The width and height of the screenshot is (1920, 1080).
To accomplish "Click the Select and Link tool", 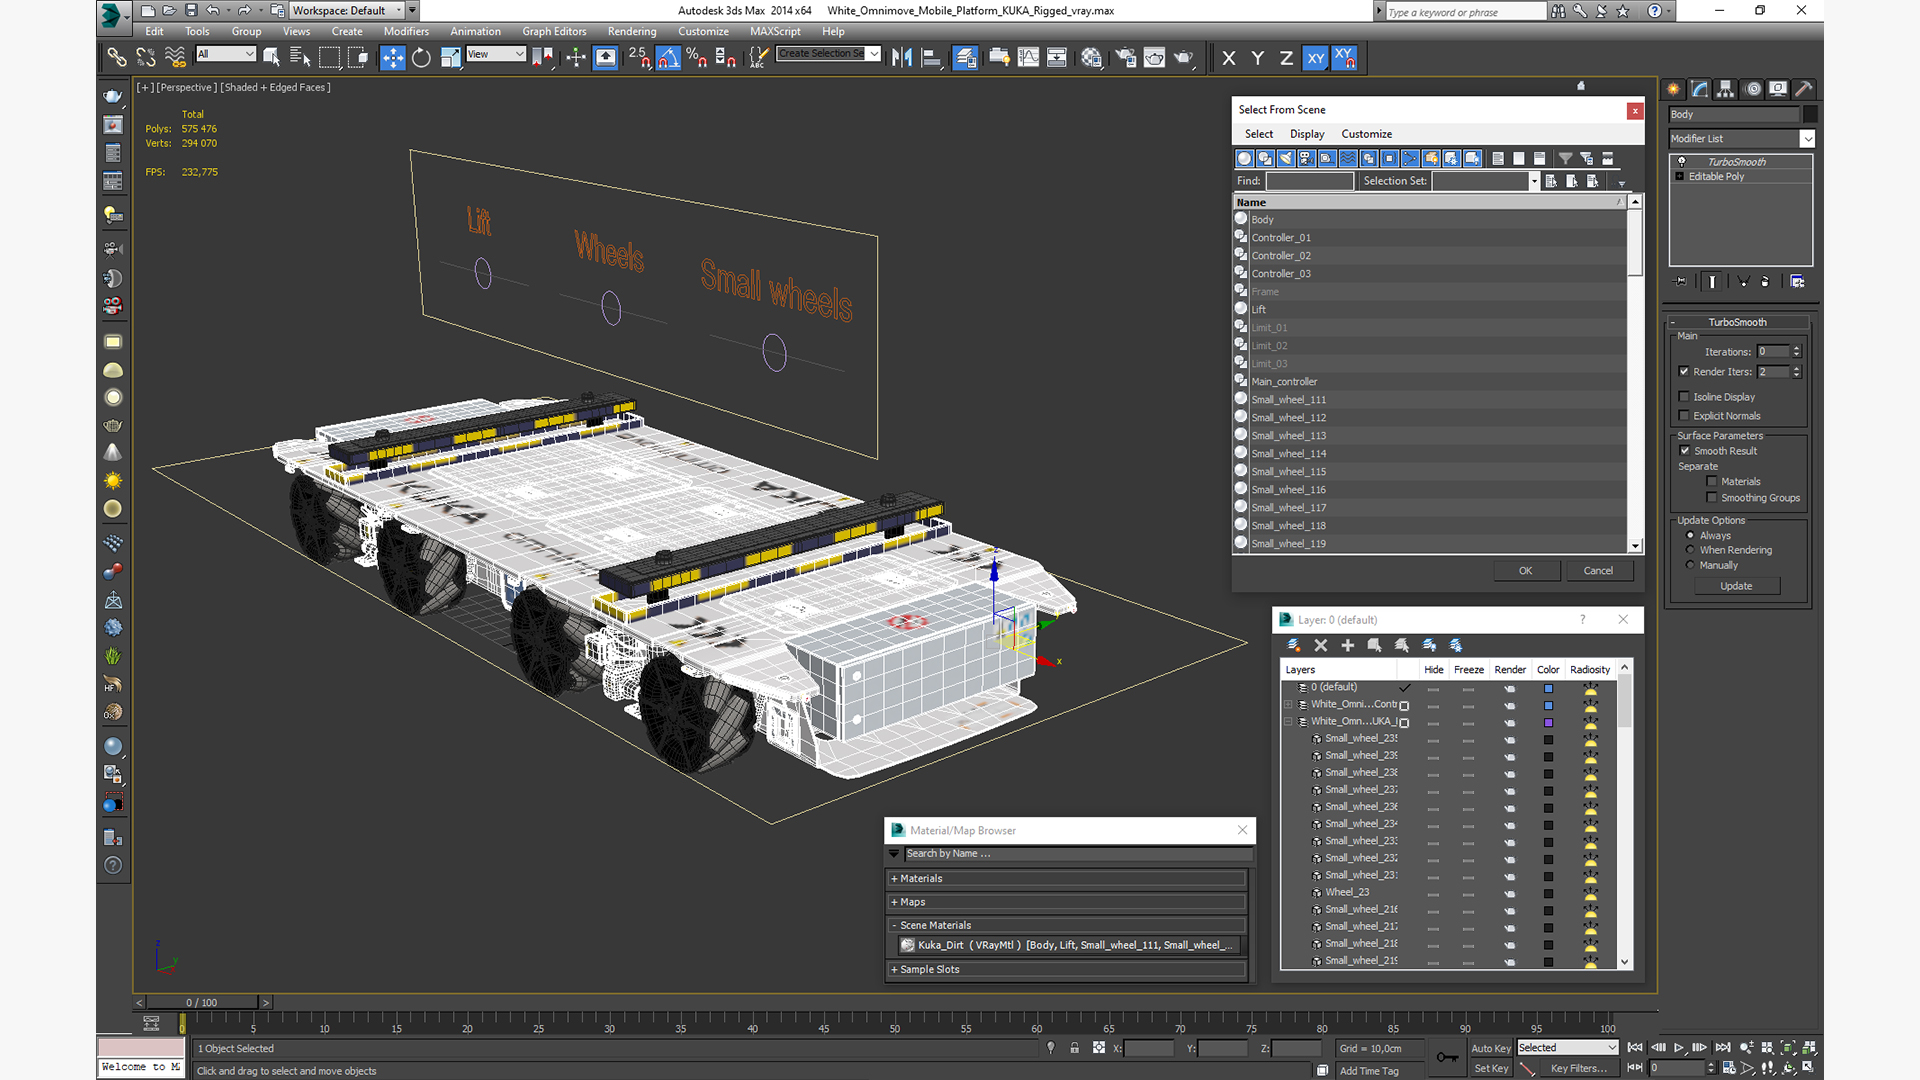I will 117,58.
